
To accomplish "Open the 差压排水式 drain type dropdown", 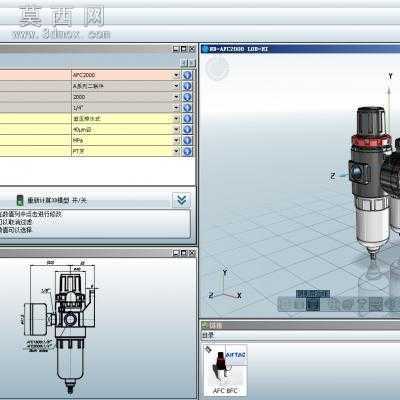I will [176, 119].
